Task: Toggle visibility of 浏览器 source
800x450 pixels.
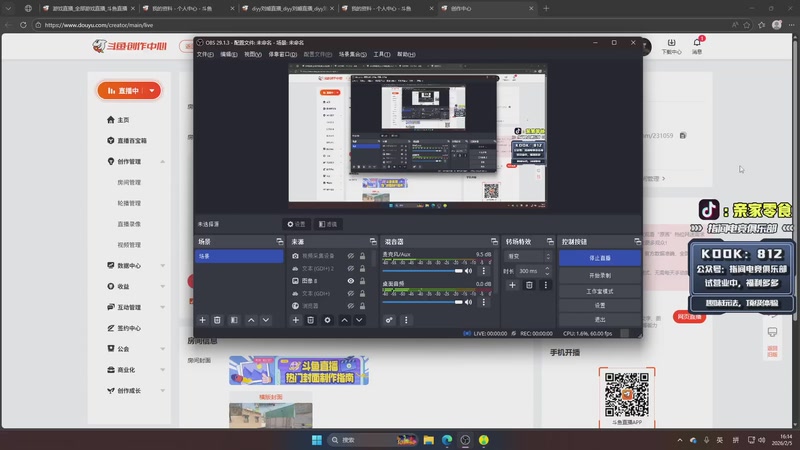Action: [351, 306]
